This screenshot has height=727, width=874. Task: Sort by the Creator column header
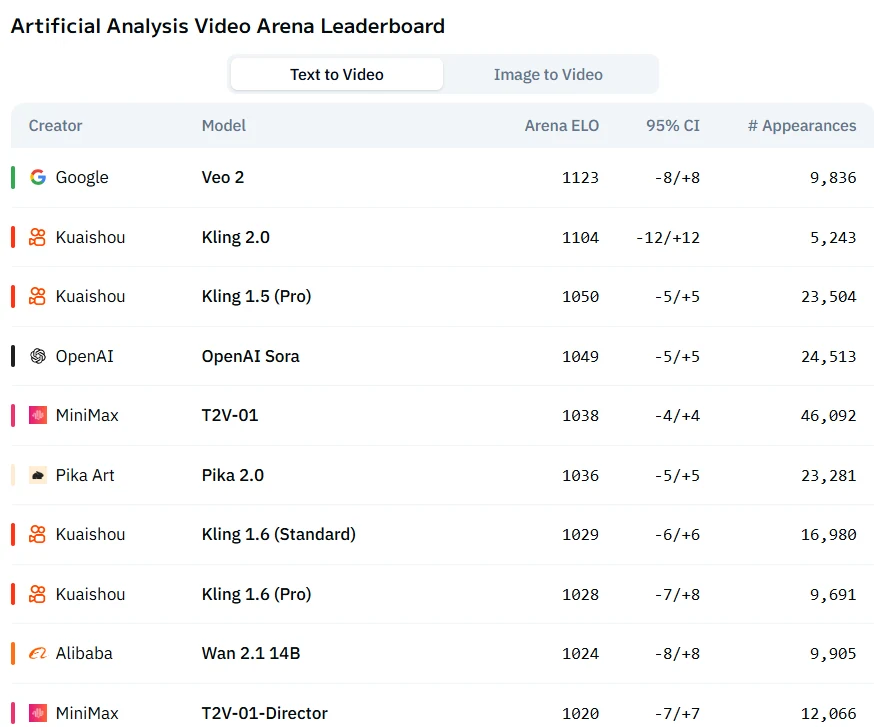point(55,126)
